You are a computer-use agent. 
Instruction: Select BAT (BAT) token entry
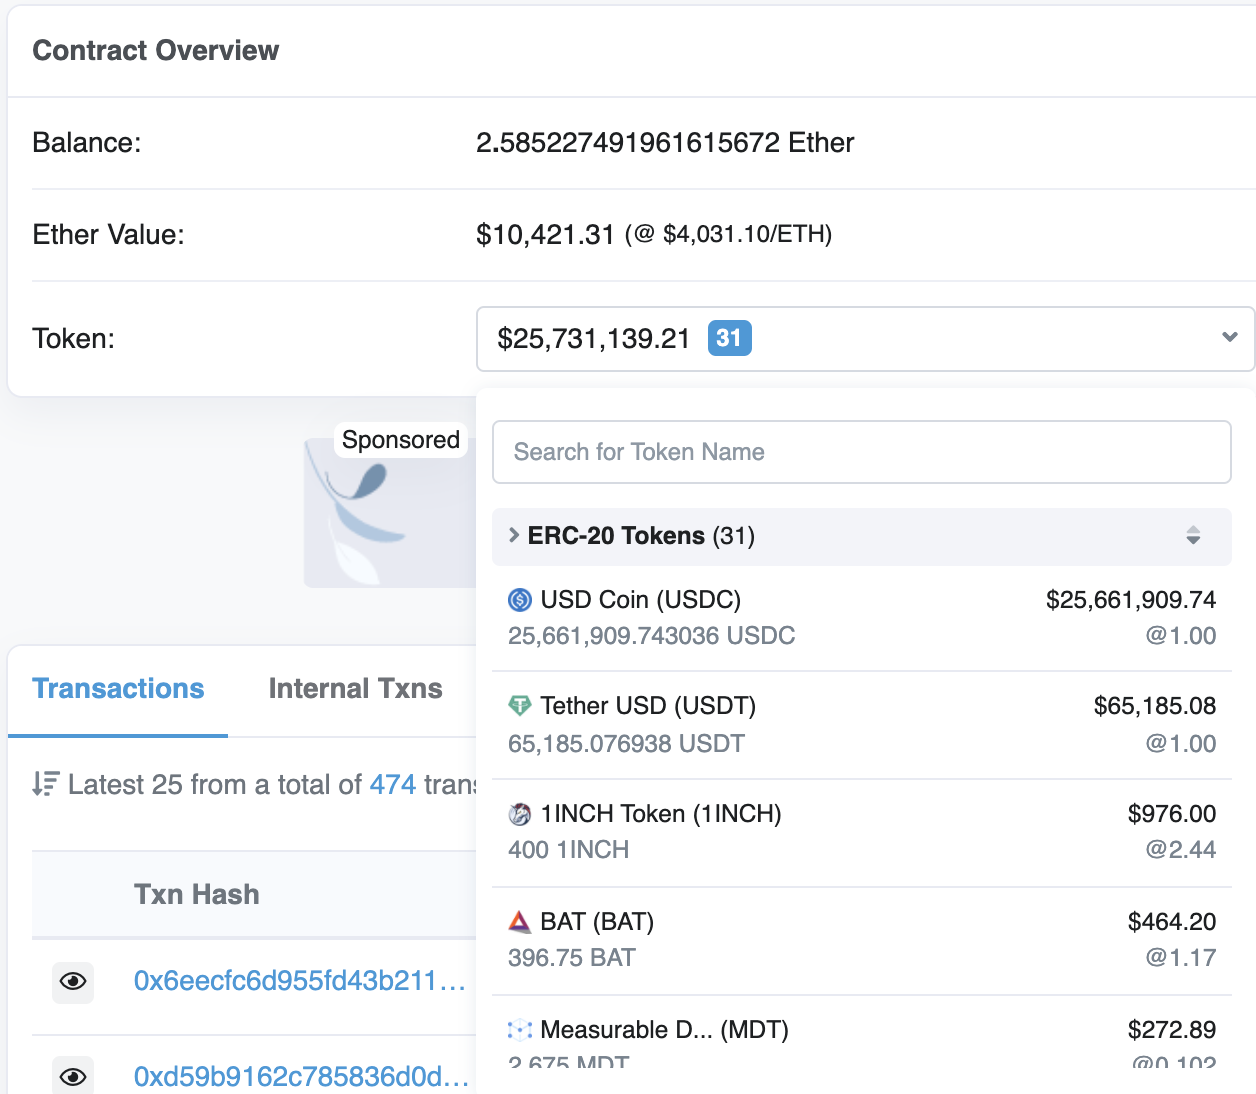[x=862, y=941]
